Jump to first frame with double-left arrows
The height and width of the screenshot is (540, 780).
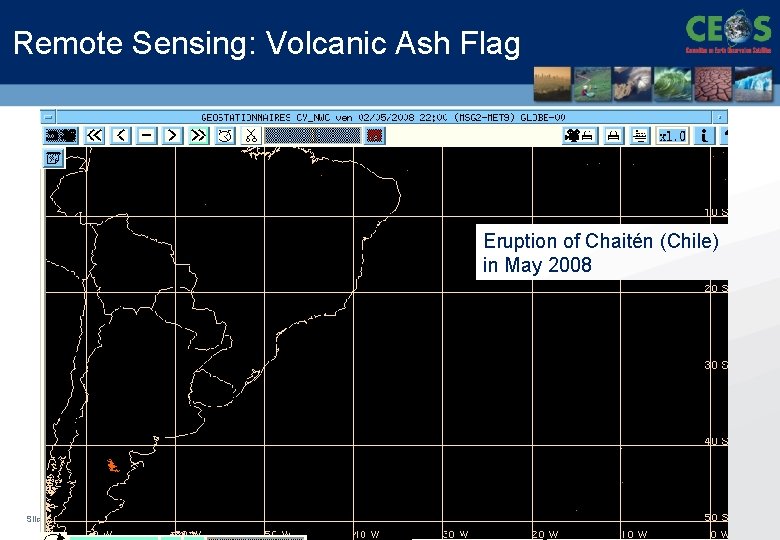click(x=94, y=136)
